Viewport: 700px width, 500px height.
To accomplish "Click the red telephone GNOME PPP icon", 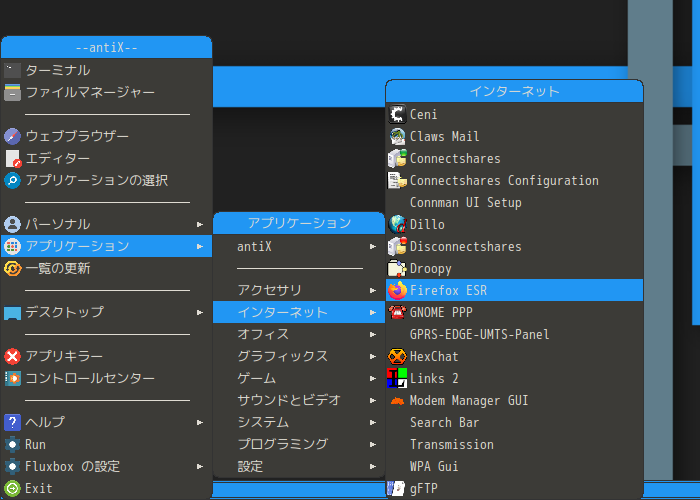I will coord(397,312).
